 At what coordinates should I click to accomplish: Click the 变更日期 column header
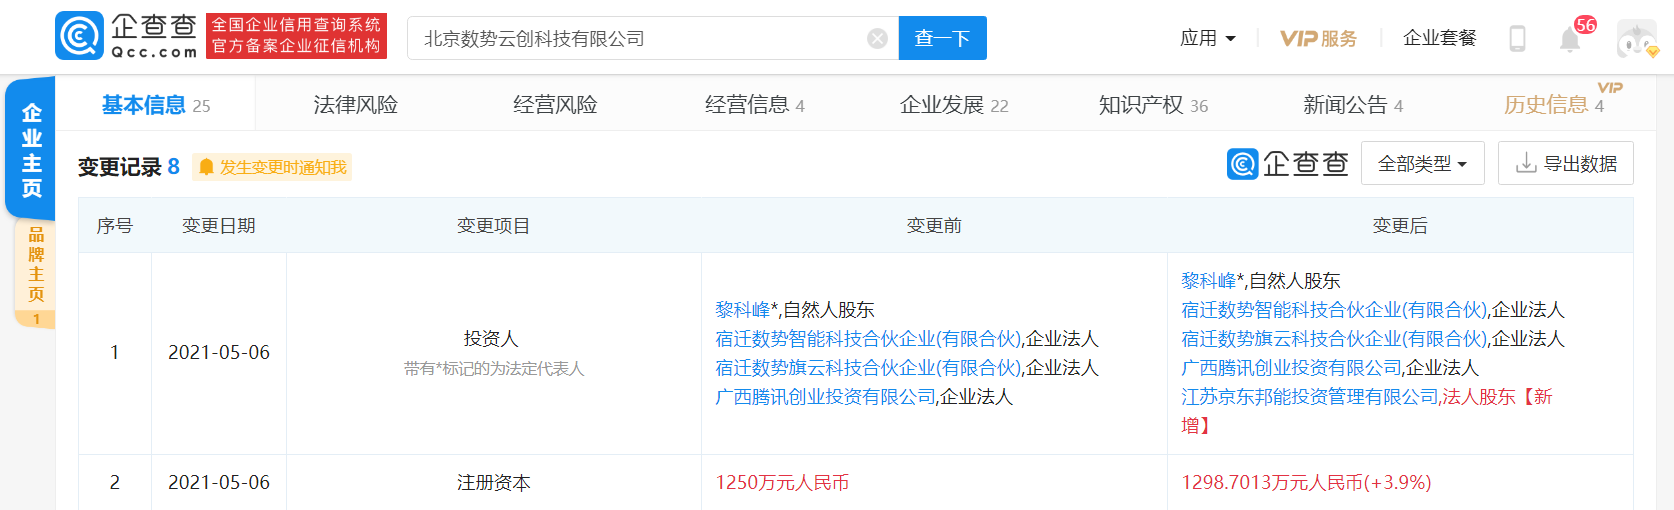point(218,226)
